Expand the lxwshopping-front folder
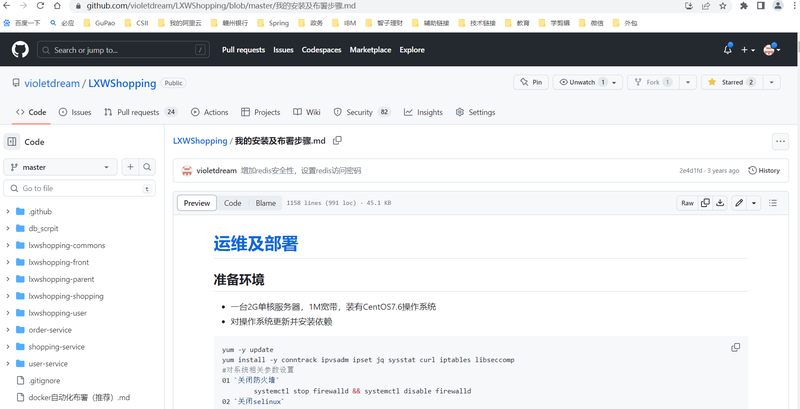Viewport: 800px width, 409px height. (x=8, y=262)
